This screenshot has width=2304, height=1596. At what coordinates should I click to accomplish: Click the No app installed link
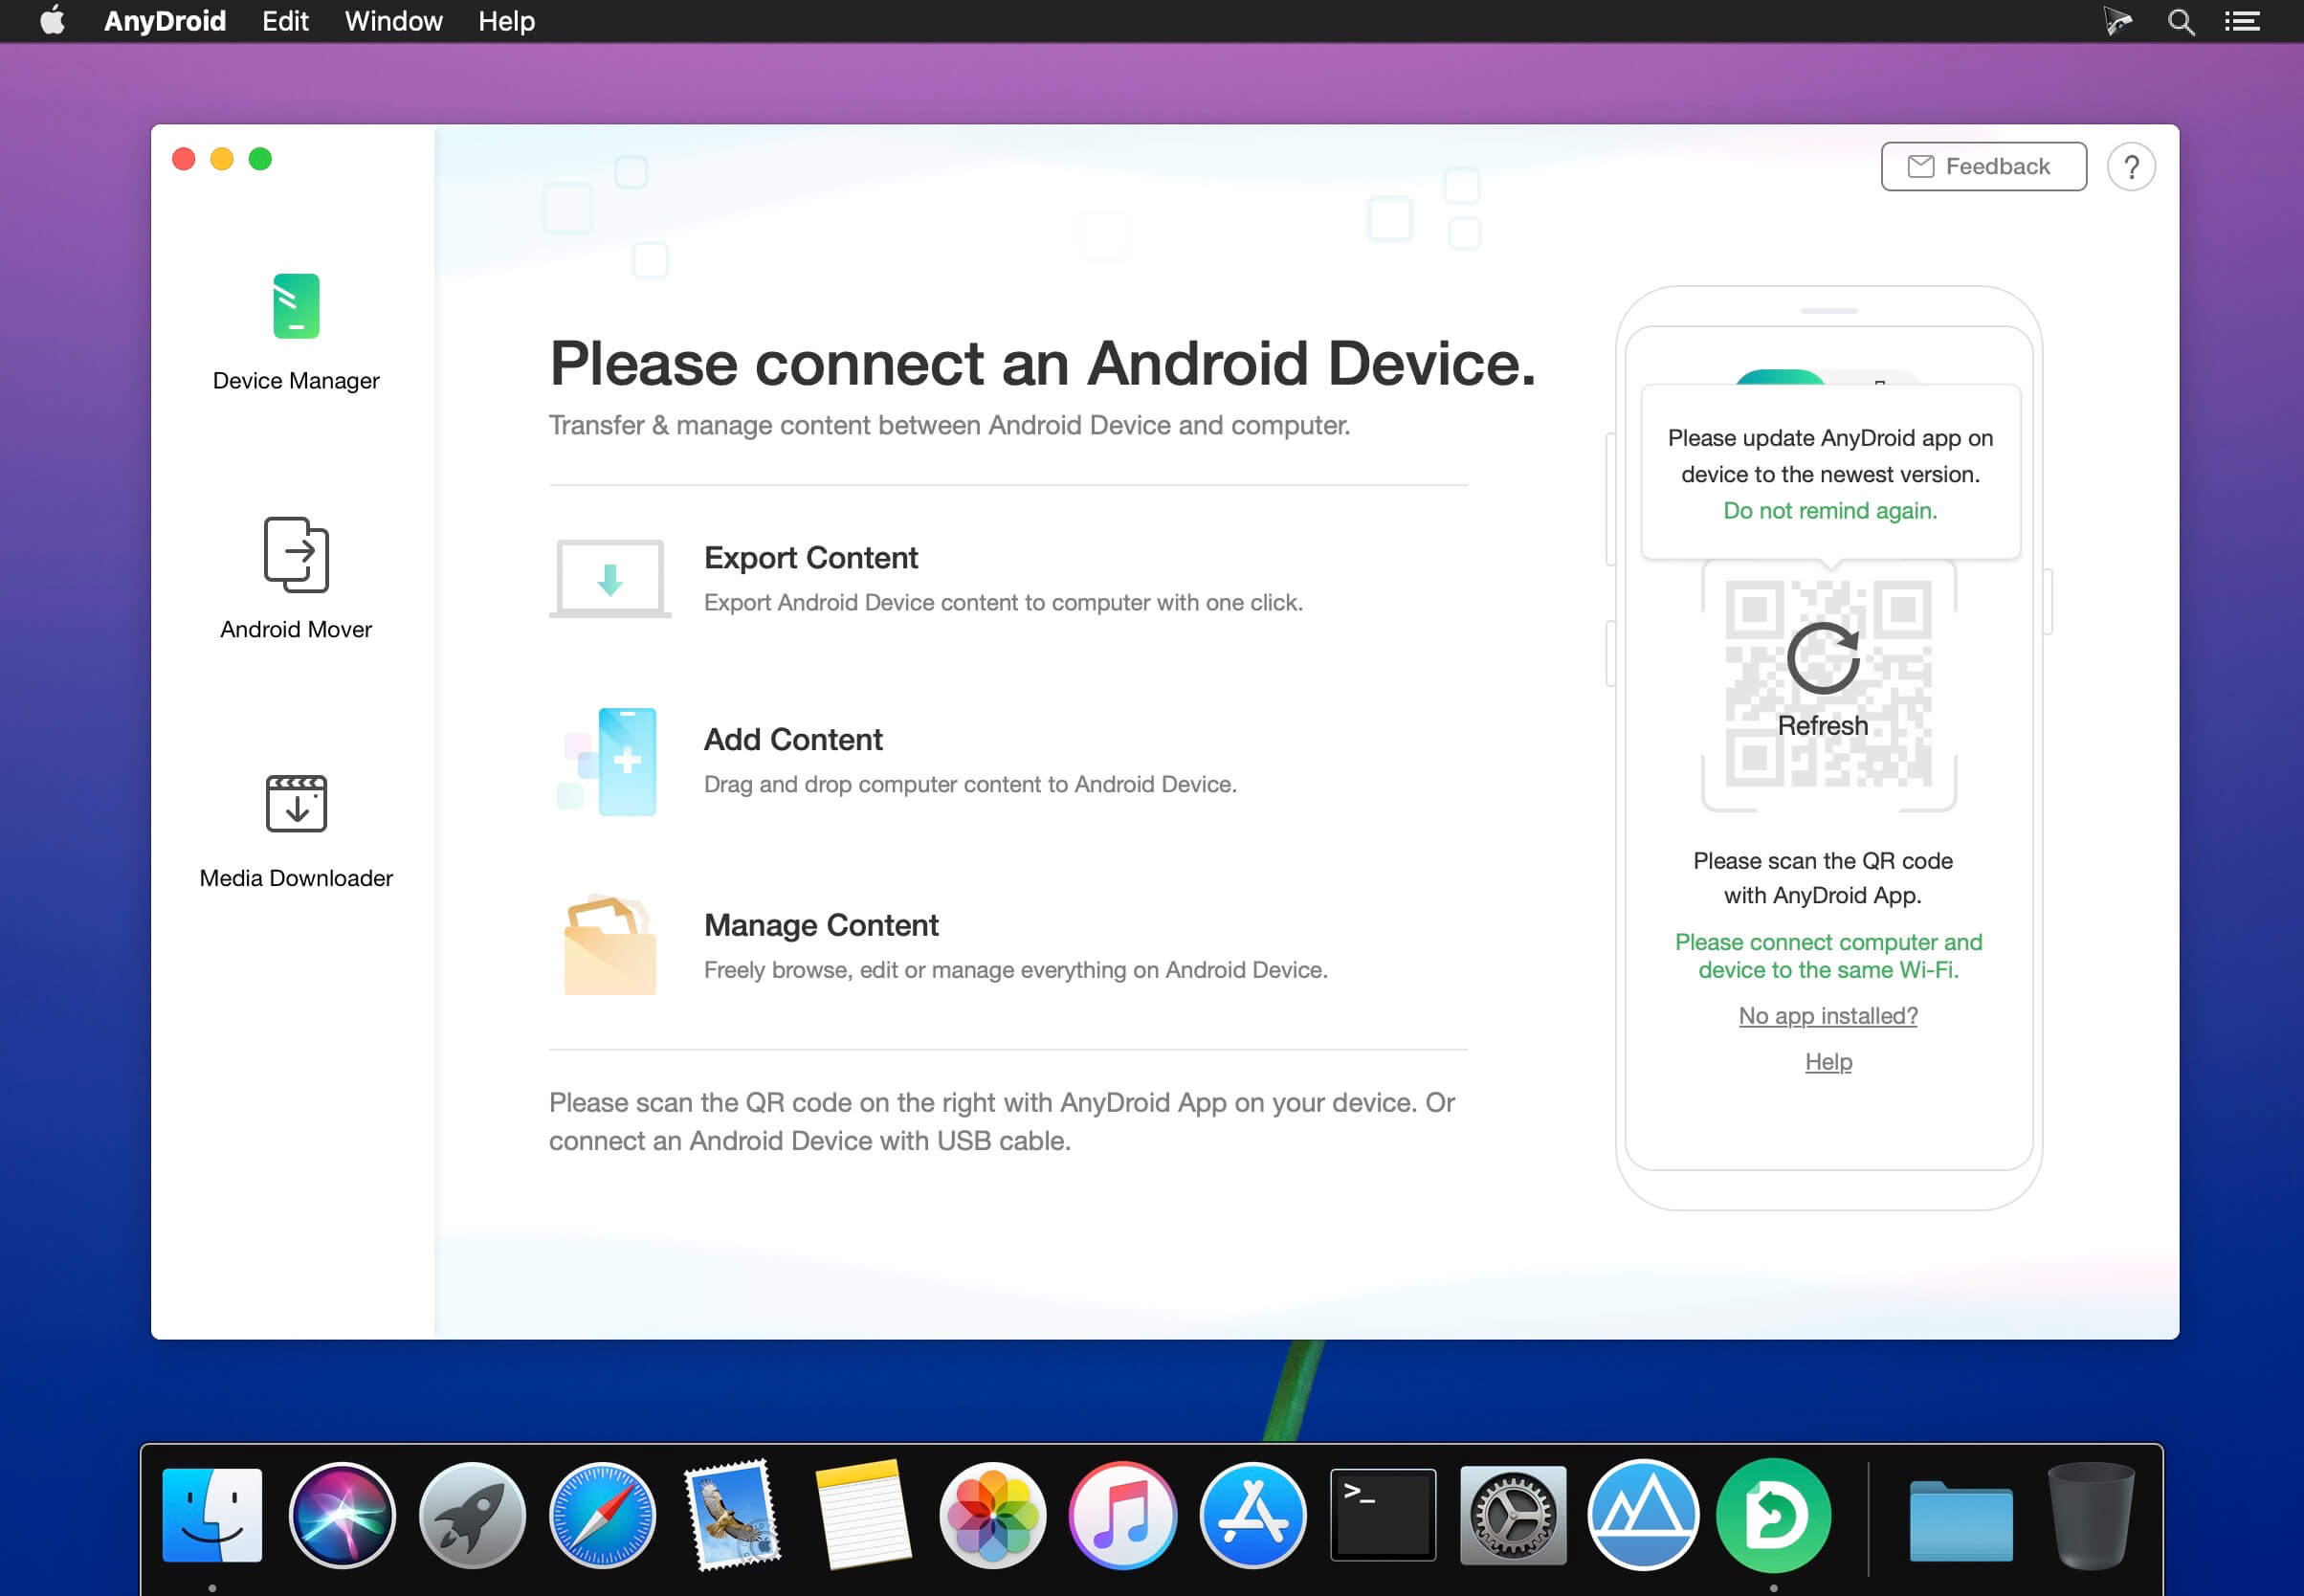coord(1827,1015)
